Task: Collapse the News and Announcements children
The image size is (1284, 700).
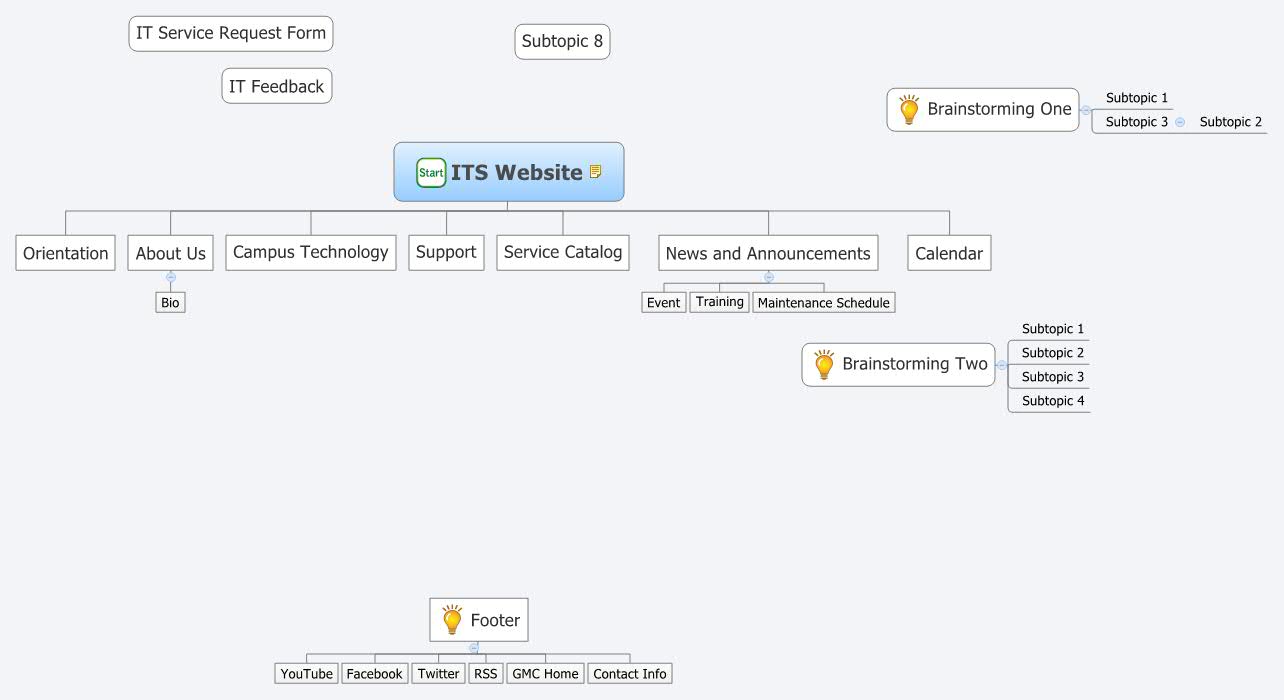Action: click(767, 277)
